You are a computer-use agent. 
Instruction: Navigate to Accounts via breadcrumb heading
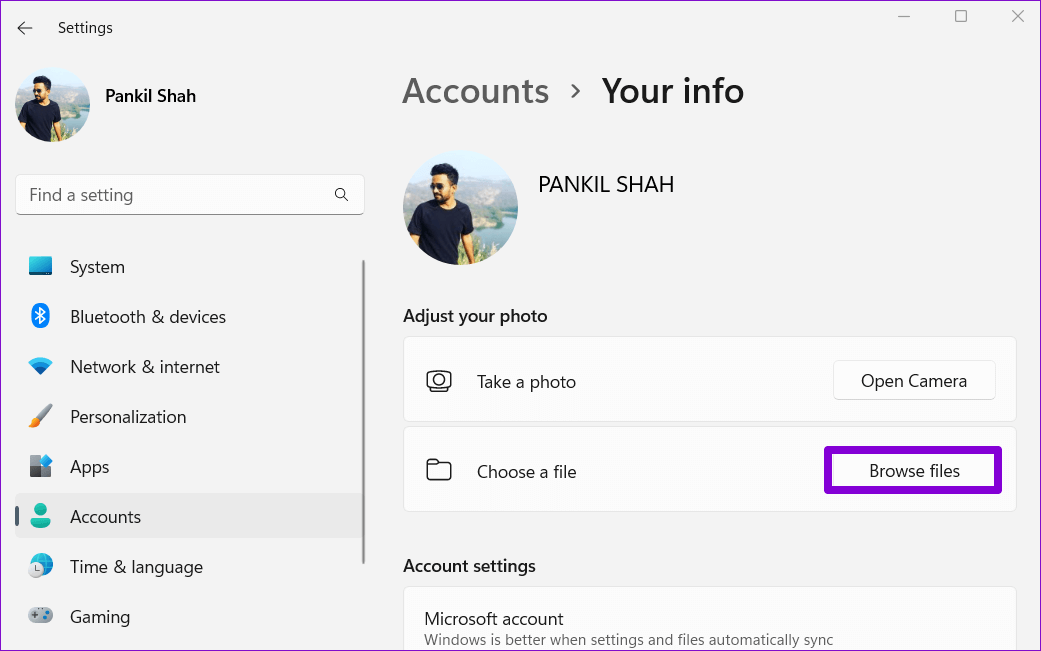pos(475,92)
